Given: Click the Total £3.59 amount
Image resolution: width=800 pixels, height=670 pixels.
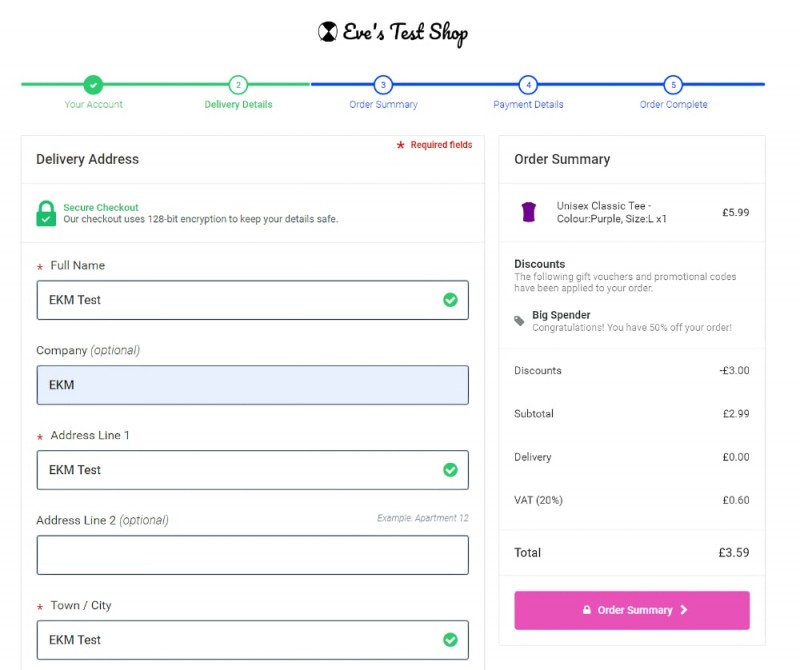Looking at the screenshot, I should [736, 553].
